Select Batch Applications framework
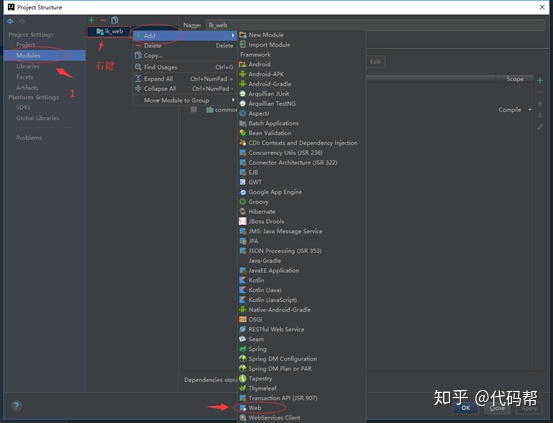Viewport: 553px width, 423px height. 302,123
